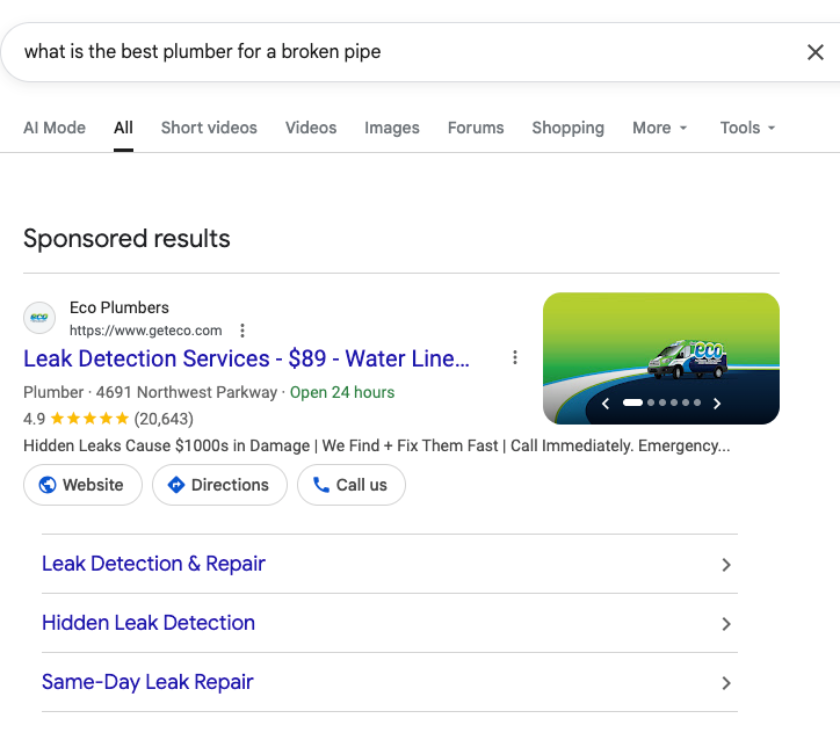Click the chevron on the Leak Detection & Repair row
Screen dimensions: 840x740
[x=726, y=565]
